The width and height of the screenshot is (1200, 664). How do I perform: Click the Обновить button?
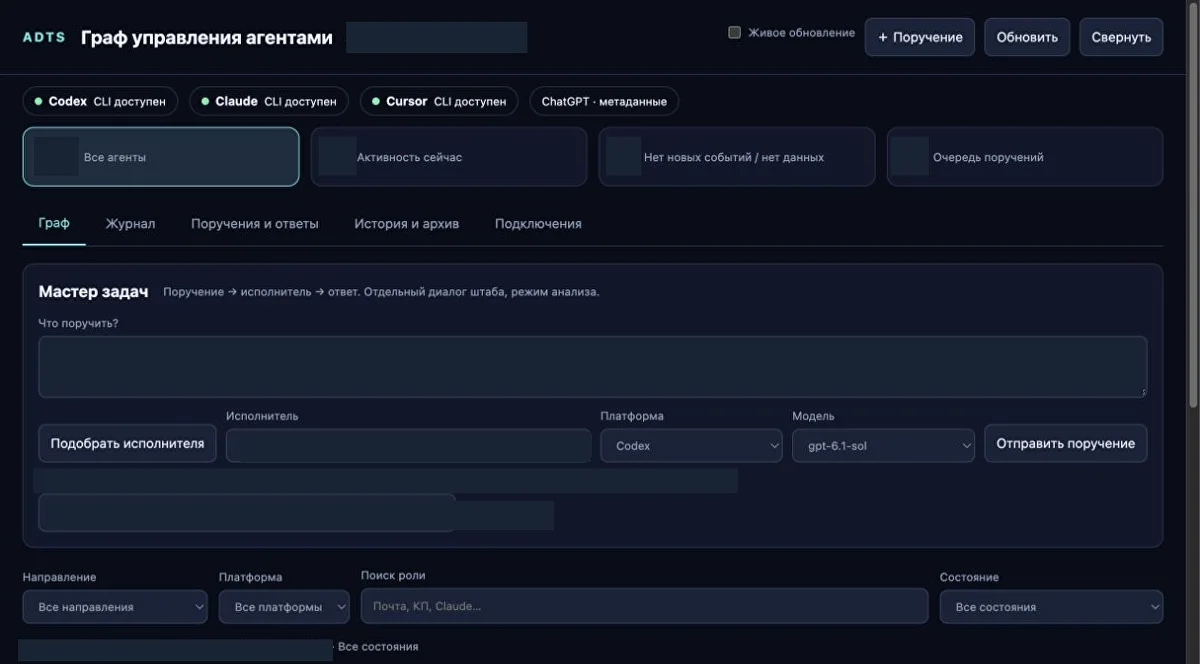pos(1027,37)
